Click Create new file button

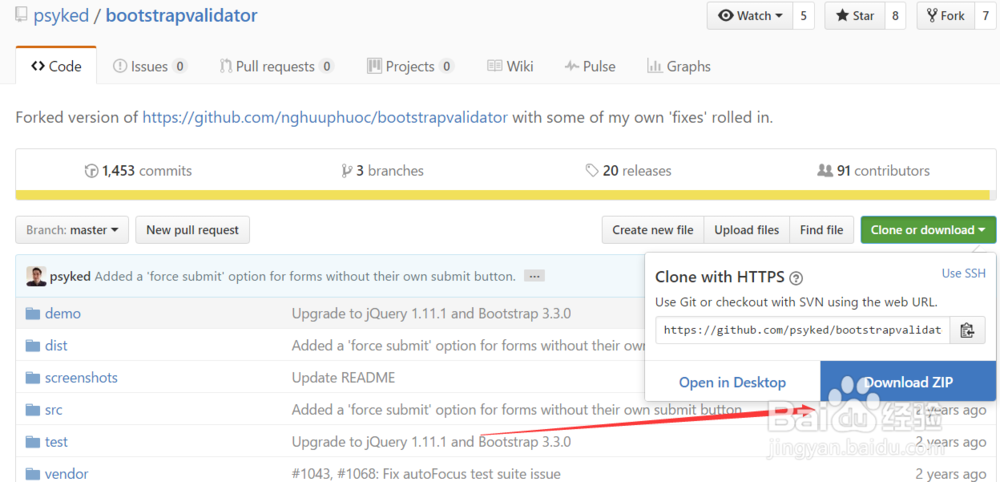coord(653,230)
